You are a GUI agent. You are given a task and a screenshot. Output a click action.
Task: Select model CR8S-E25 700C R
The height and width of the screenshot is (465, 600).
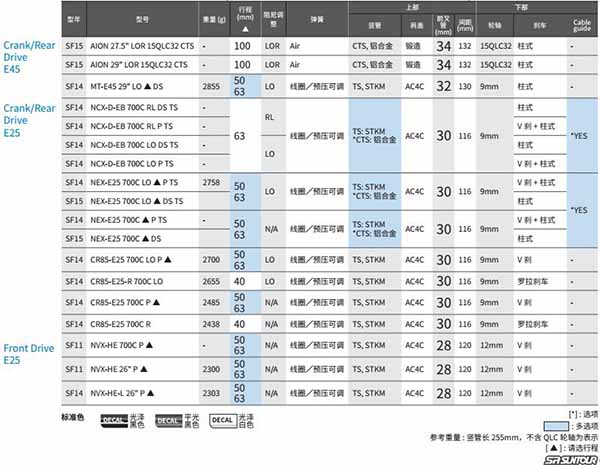(121, 324)
